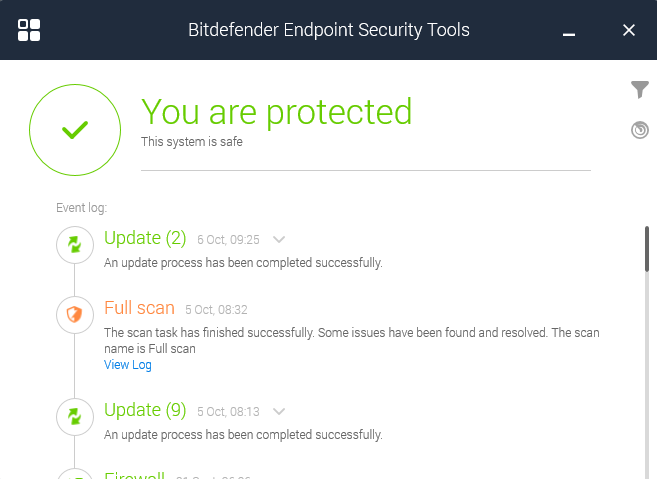Screen dimensions: 657x479
Task: Click the event log vertical scrollbar thumb
Action: [647, 248]
